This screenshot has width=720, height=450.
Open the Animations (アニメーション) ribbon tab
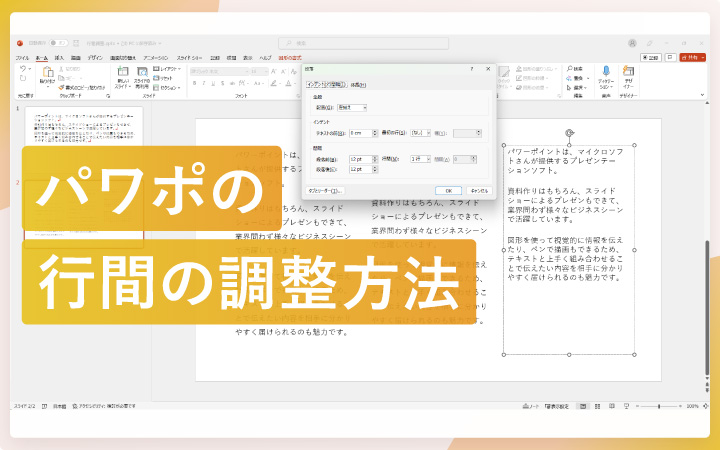point(156,58)
